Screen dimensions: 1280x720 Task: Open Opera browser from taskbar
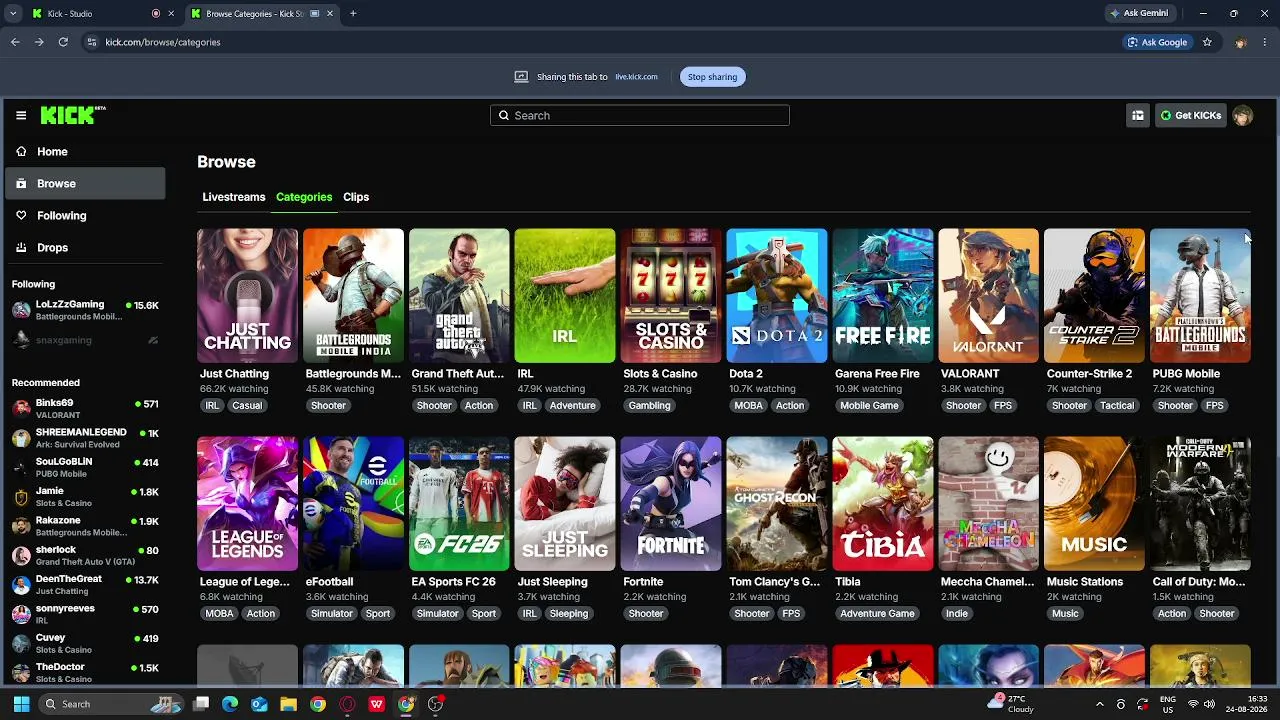point(347,704)
